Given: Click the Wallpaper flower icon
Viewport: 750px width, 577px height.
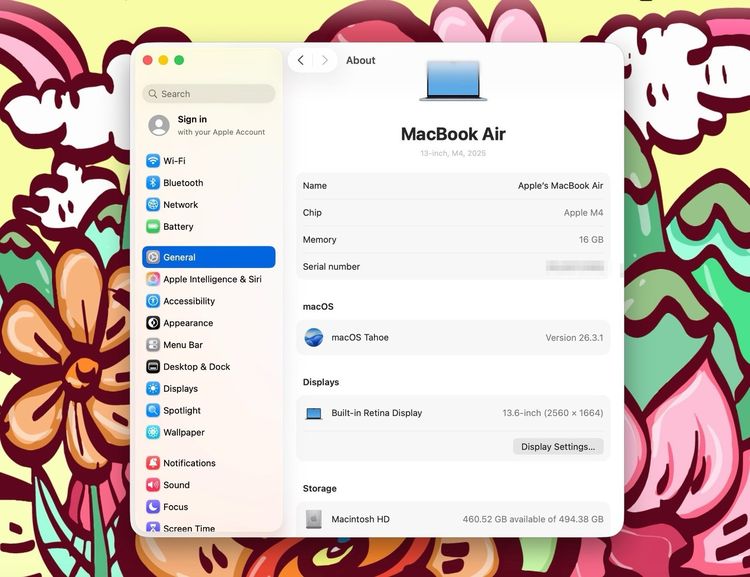Looking at the screenshot, I should pos(153,433).
